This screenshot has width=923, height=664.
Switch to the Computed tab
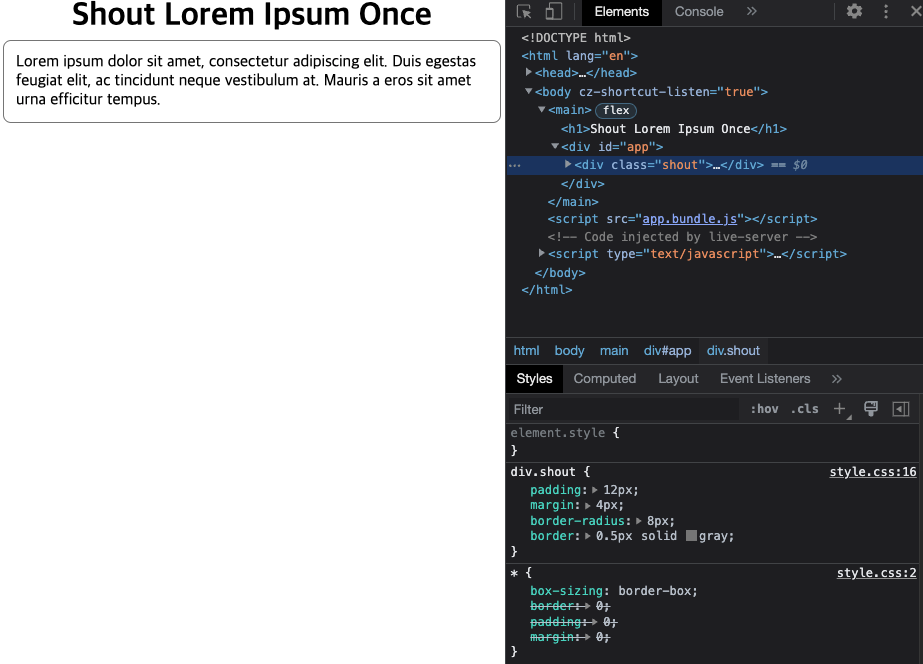pyautogui.click(x=605, y=379)
